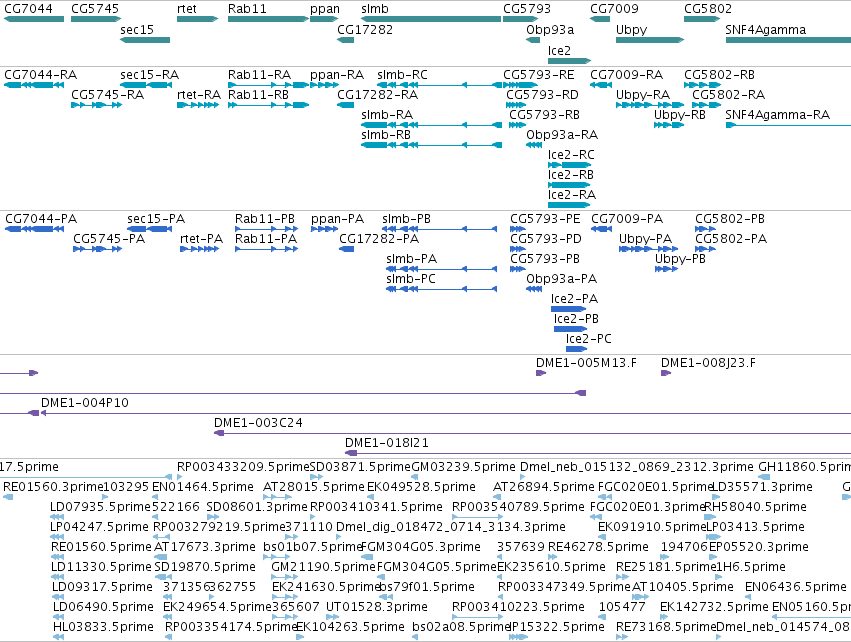Click the rtet gene arrow
Image resolution: width=851 pixels, height=642 pixels.
click(198, 19)
